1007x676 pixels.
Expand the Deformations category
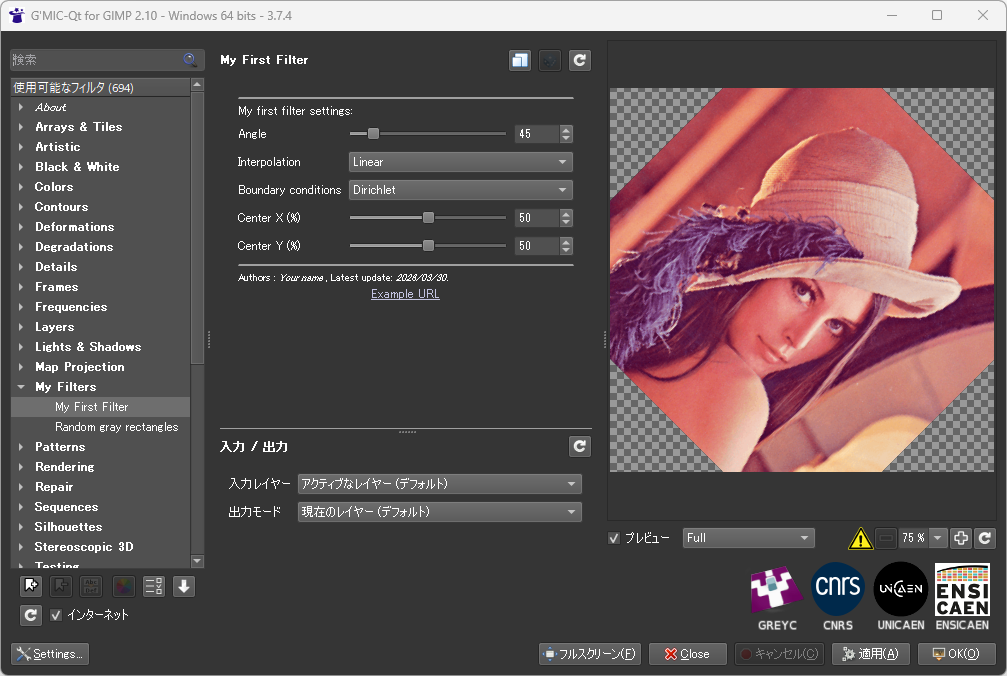[21, 227]
